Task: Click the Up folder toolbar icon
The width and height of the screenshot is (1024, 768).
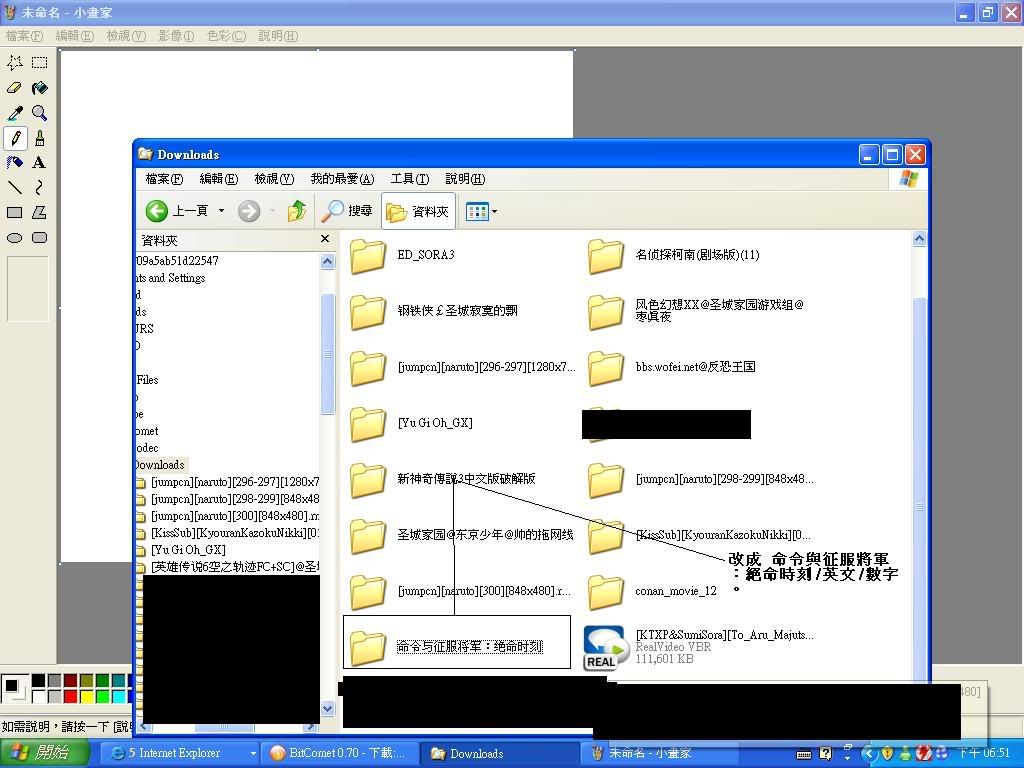Action: pyautogui.click(x=296, y=211)
